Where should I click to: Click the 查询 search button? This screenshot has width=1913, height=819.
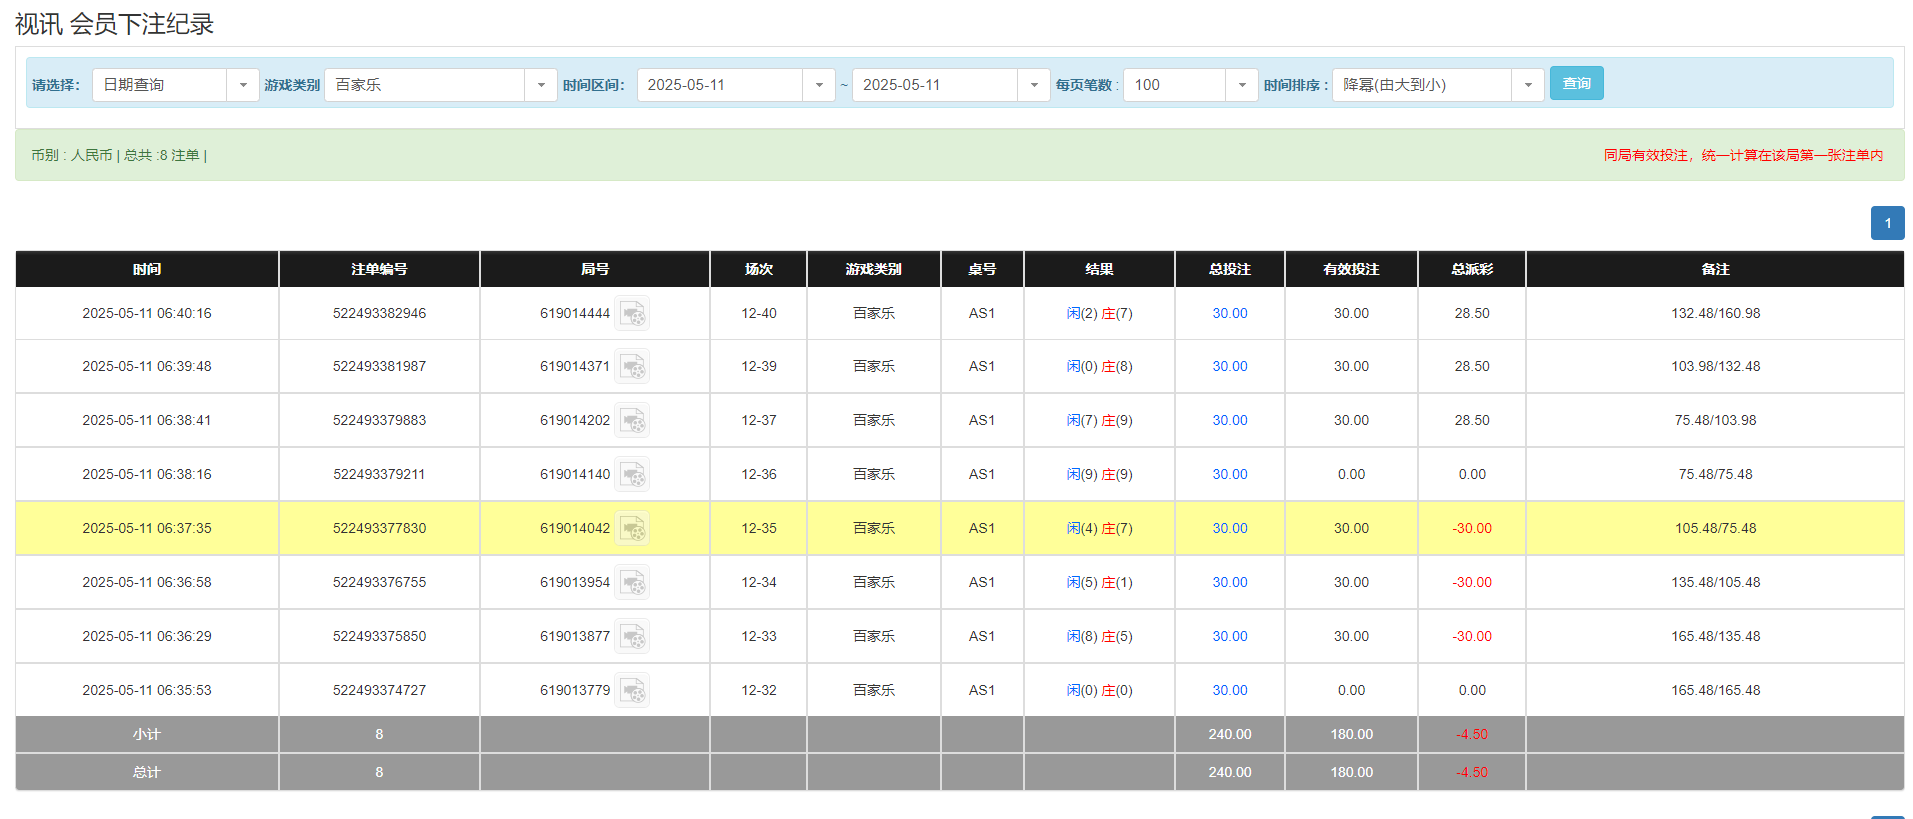[1576, 84]
